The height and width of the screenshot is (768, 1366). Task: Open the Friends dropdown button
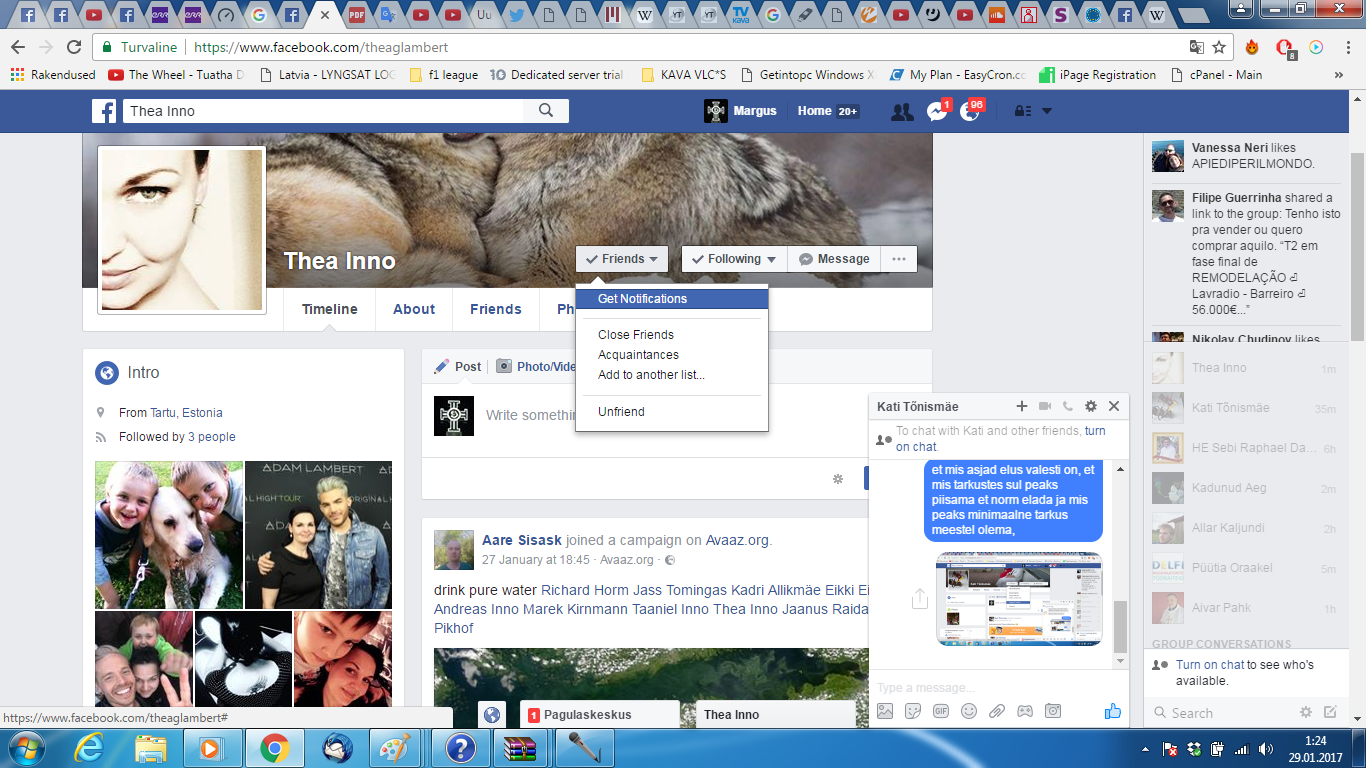click(x=622, y=259)
